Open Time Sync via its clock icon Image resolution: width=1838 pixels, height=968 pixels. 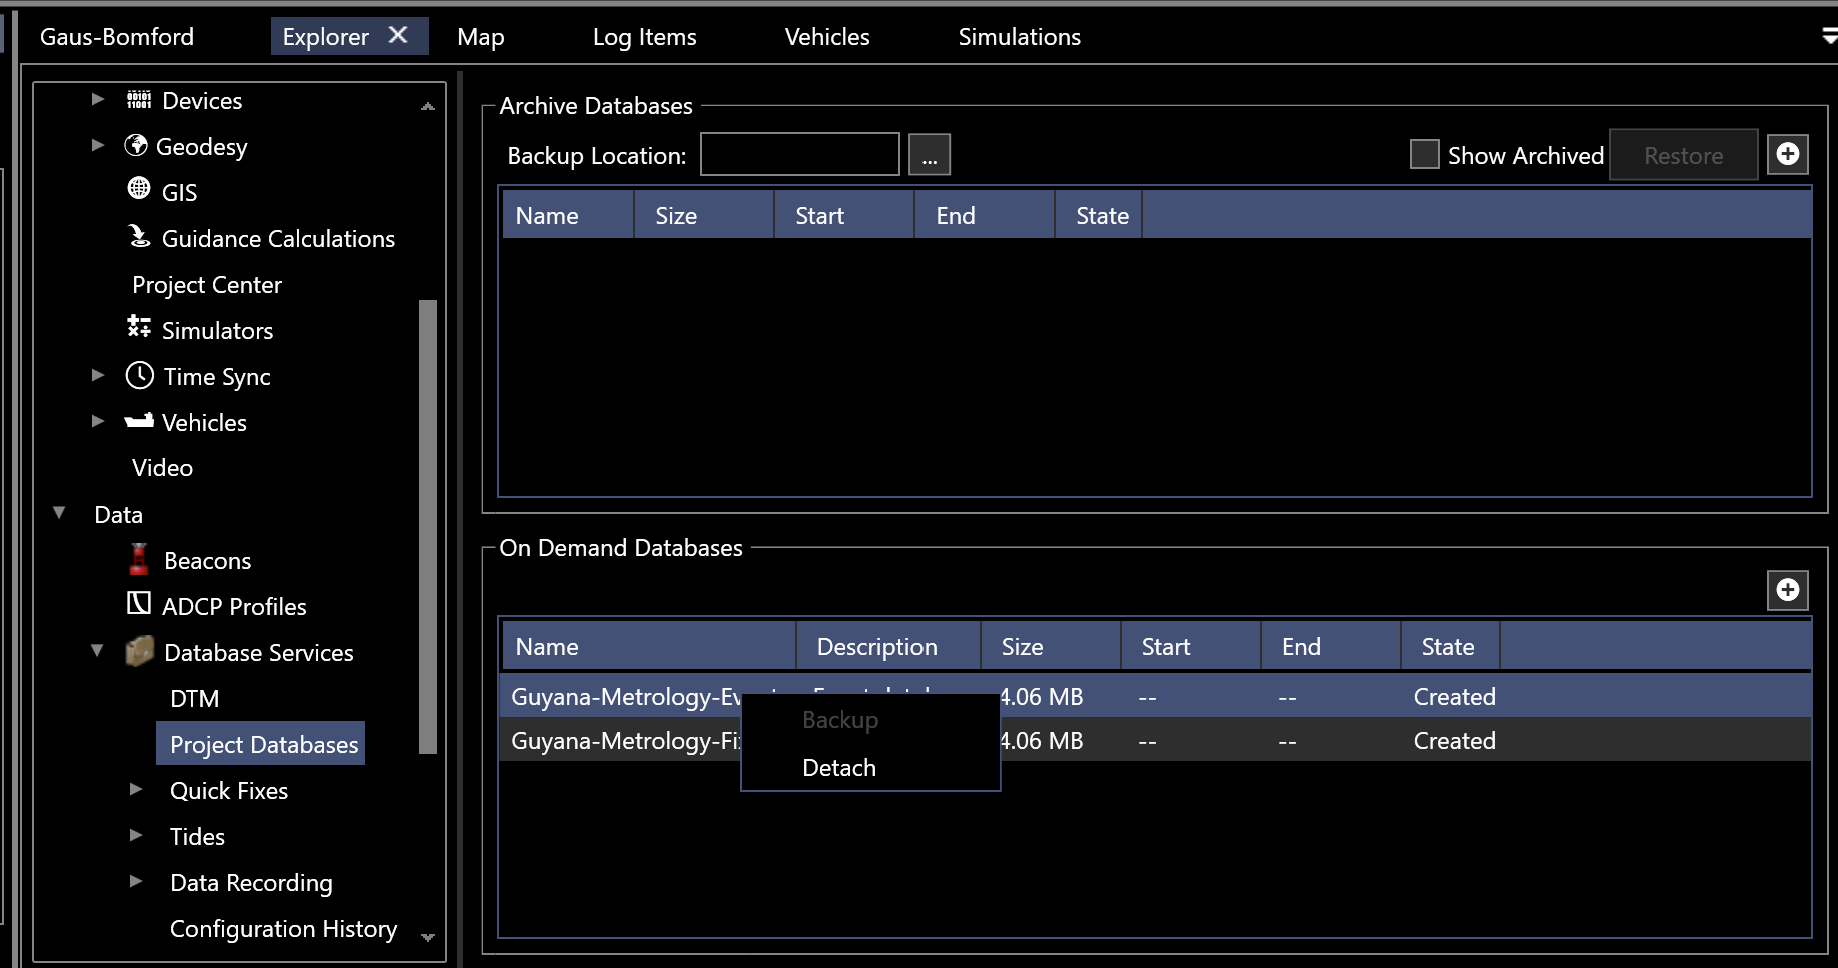139,375
